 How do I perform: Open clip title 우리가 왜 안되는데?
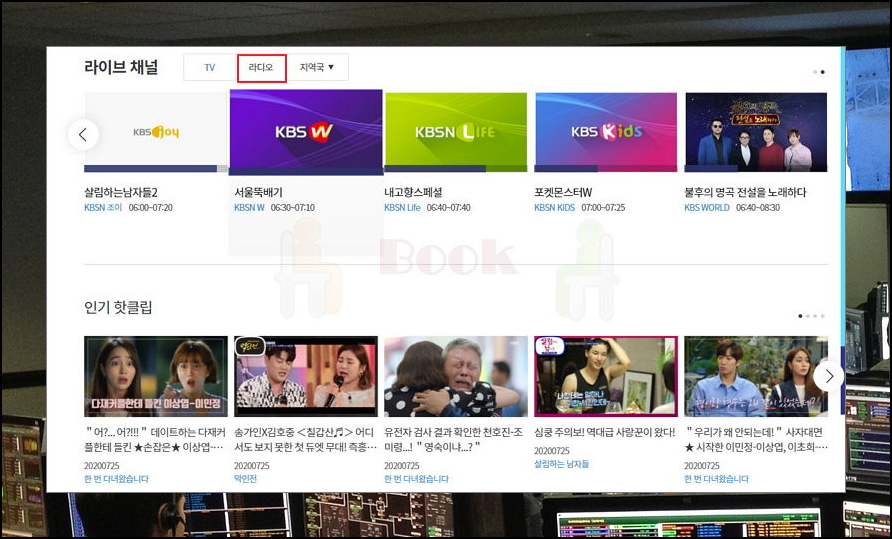tap(756, 439)
